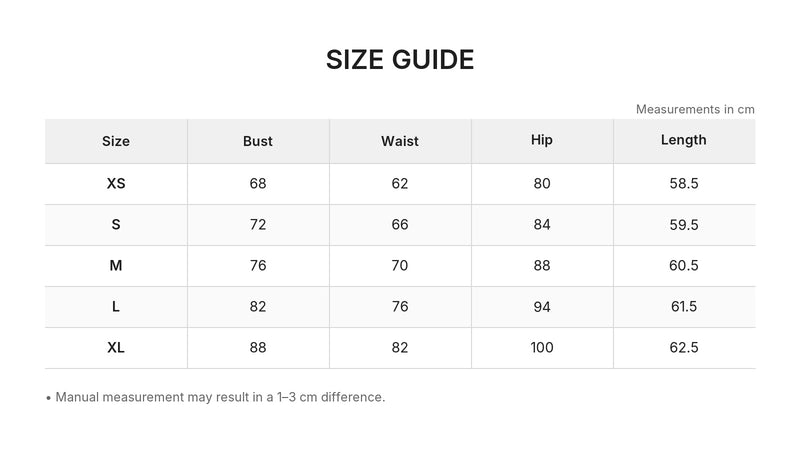Screen dimensions: 800x456
Task: Select the Size column header
Action: pyautogui.click(x=116, y=141)
